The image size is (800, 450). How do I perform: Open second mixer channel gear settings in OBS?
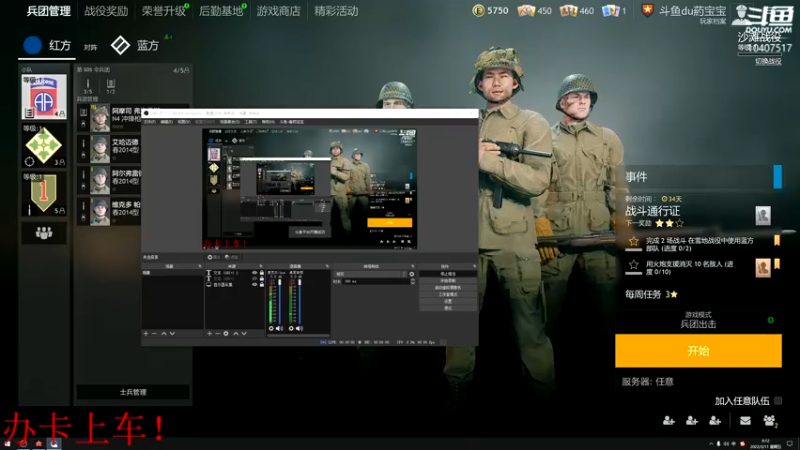291,329
